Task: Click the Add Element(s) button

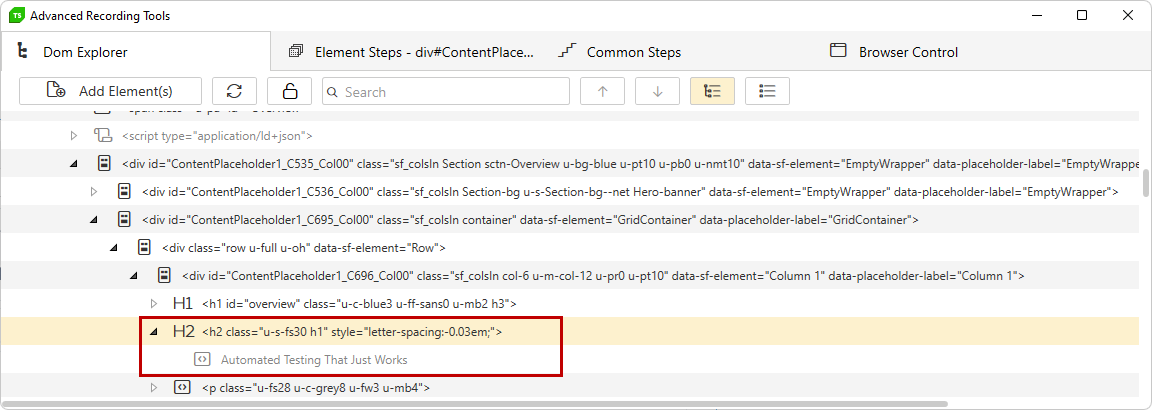Action: pyautogui.click(x=110, y=91)
